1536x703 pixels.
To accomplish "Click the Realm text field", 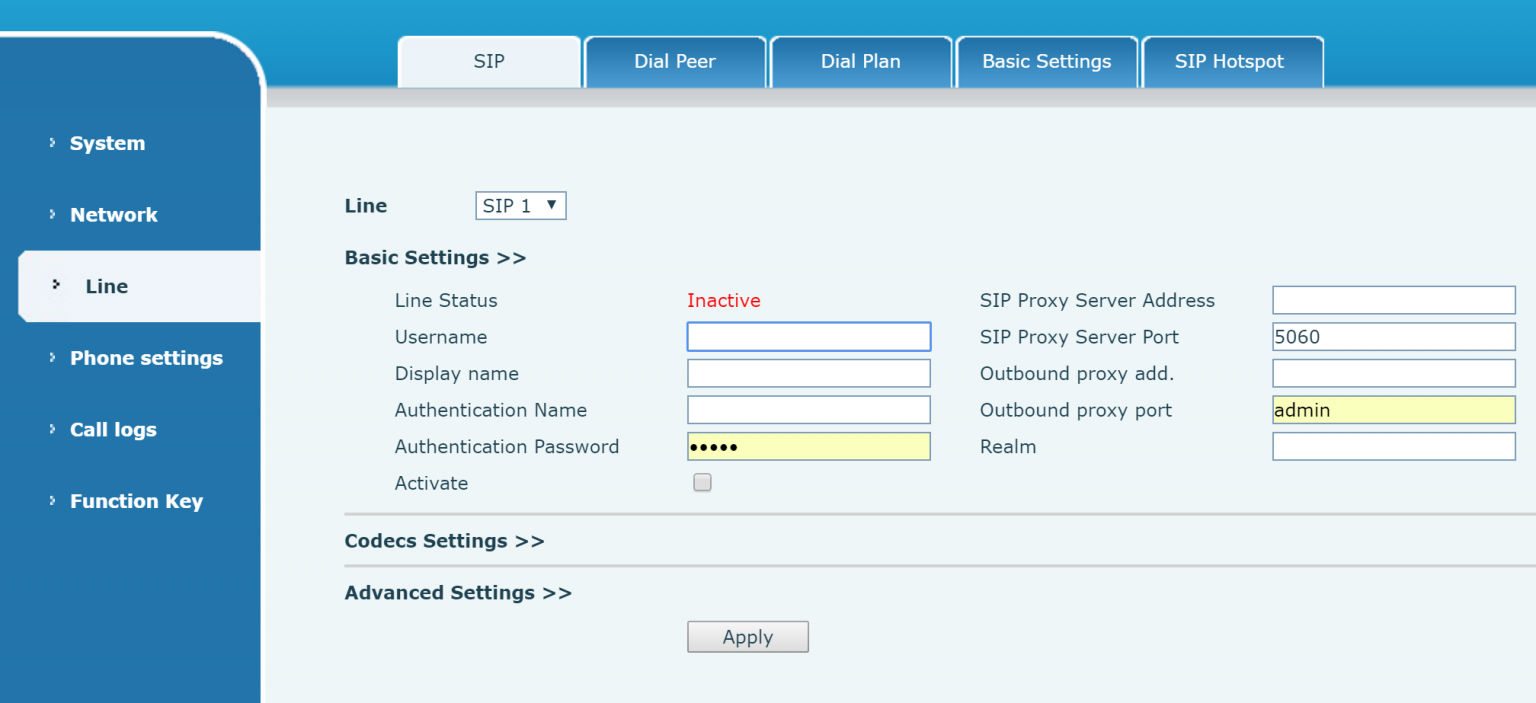I will pyautogui.click(x=1393, y=447).
